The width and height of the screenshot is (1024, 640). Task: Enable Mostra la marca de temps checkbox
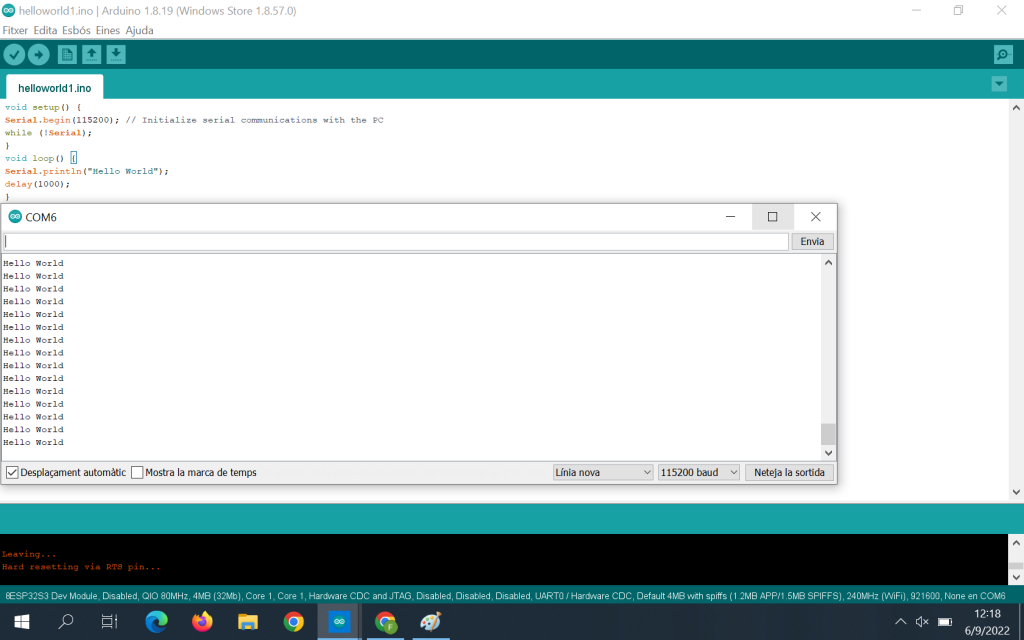(138, 472)
